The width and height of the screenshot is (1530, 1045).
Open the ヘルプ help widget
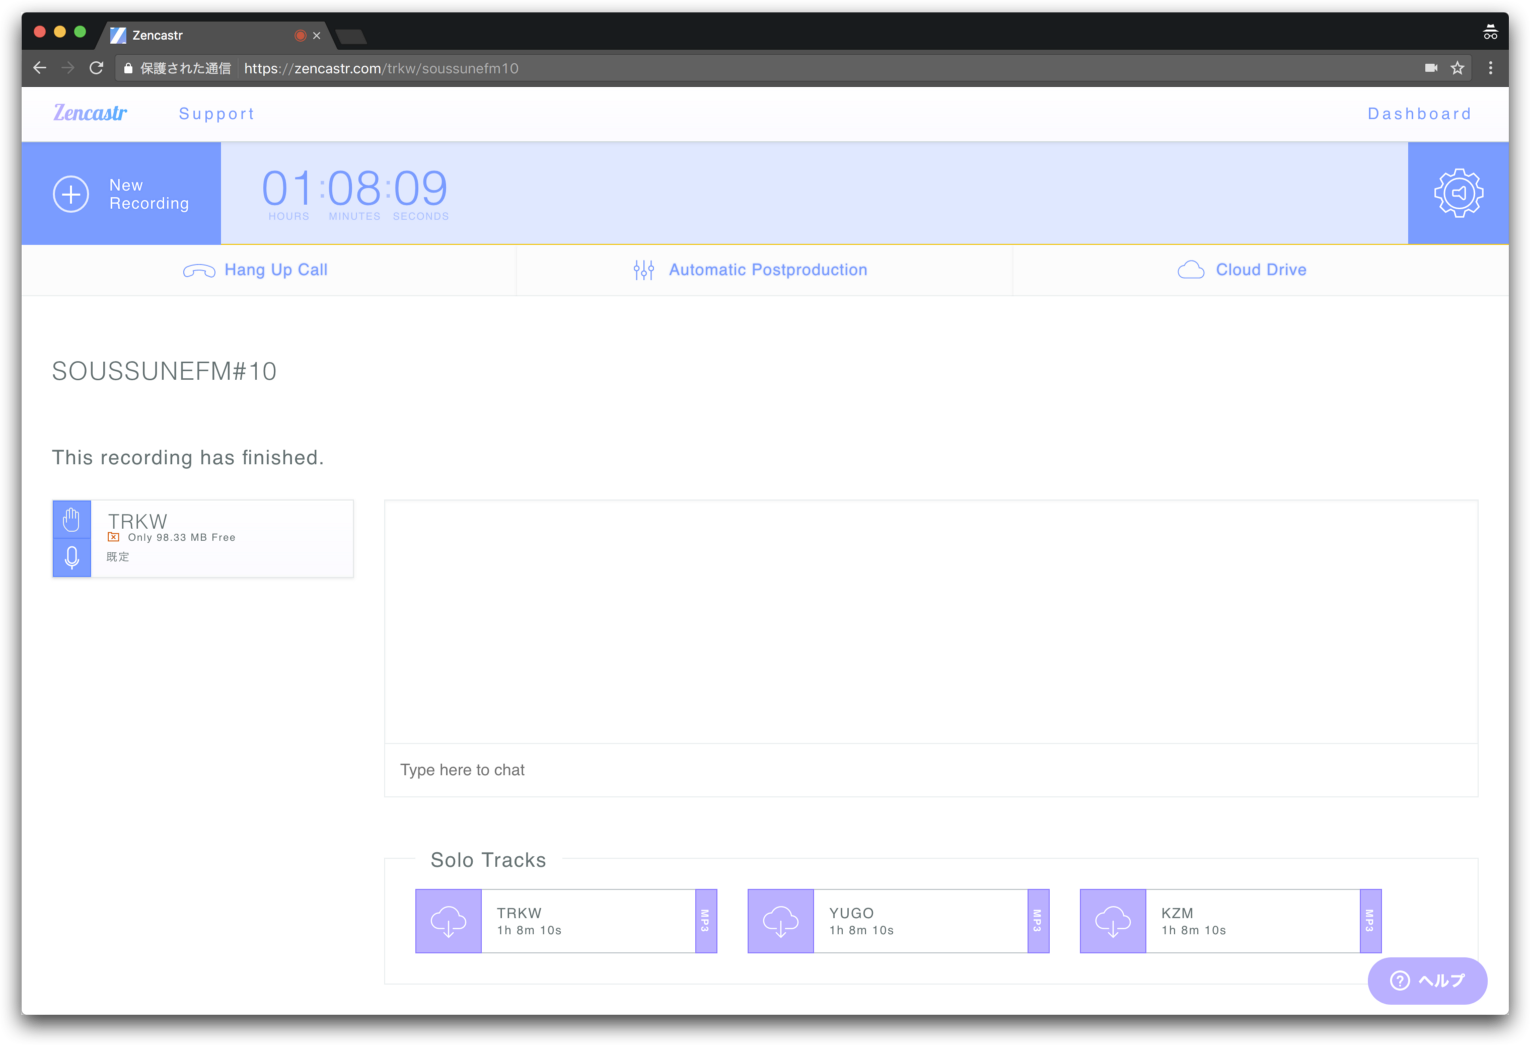coord(1427,980)
